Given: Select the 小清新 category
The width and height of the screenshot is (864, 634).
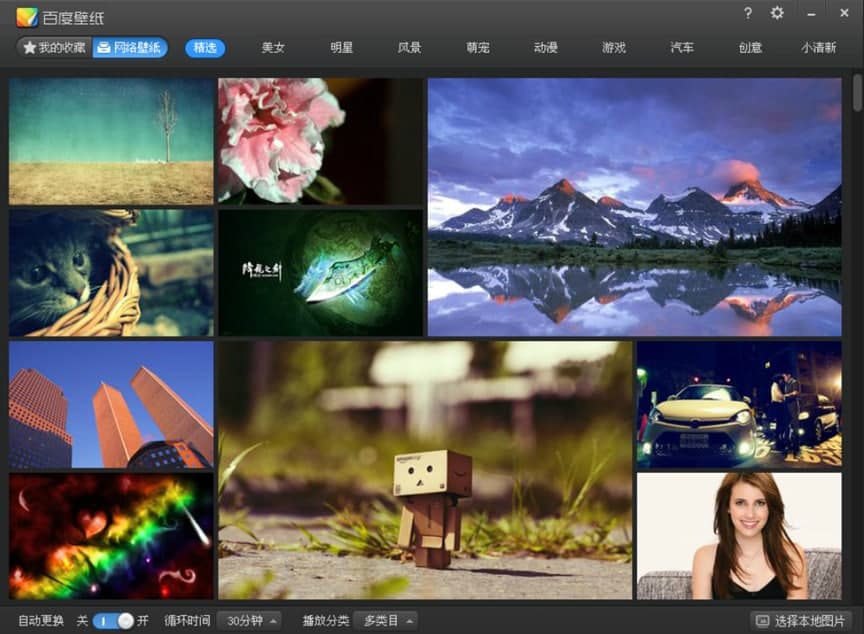Looking at the screenshot, I should point(818,48).
